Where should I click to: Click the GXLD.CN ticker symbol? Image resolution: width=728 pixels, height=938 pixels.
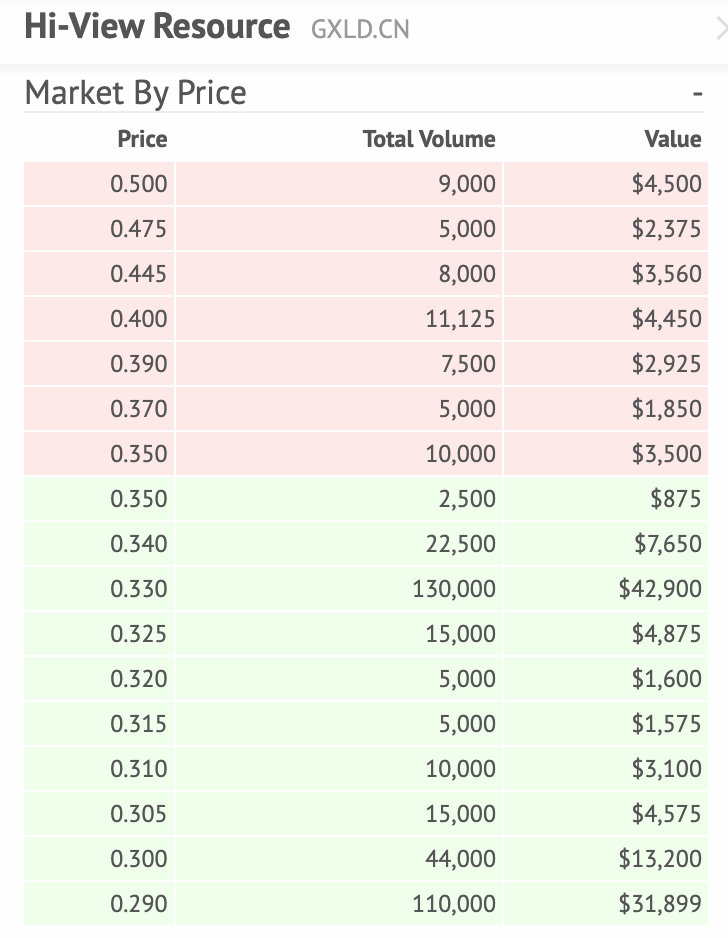click(360, 29)
